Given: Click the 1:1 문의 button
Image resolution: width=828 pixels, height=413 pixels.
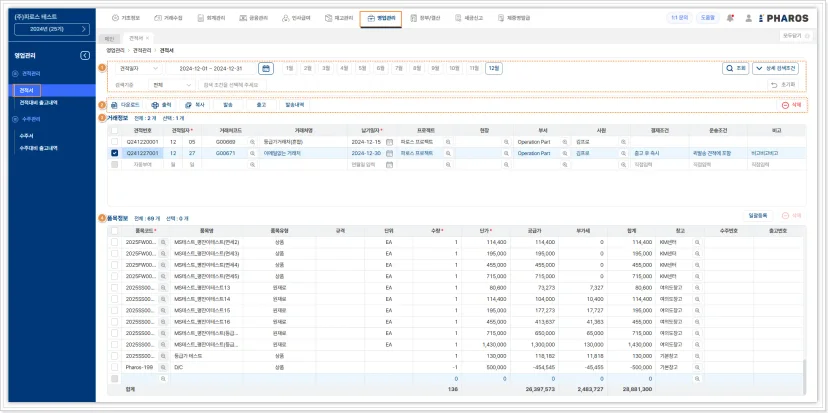Looking at the screenshot, I should click(679, 18).
